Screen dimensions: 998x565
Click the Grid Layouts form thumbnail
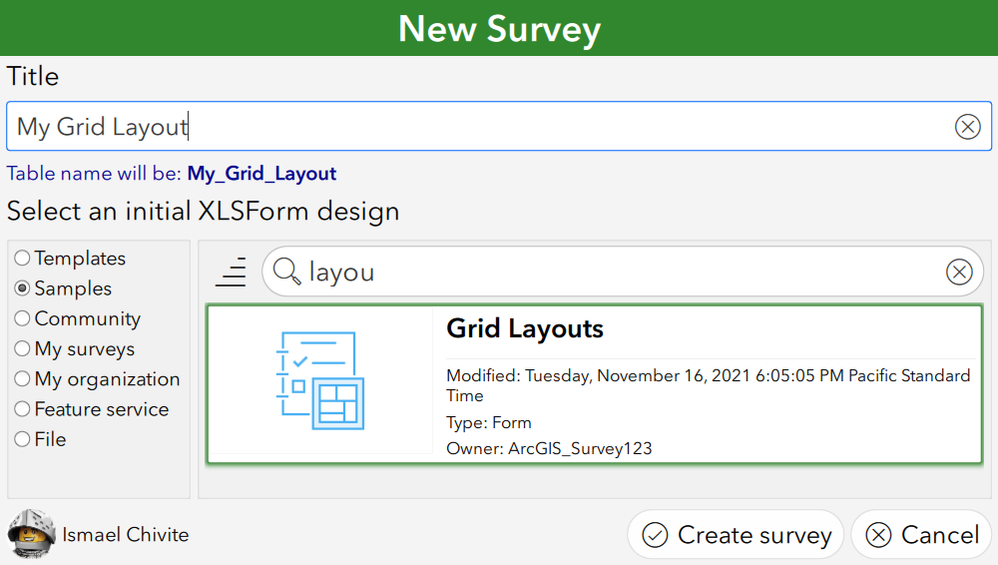pos(319,382)
